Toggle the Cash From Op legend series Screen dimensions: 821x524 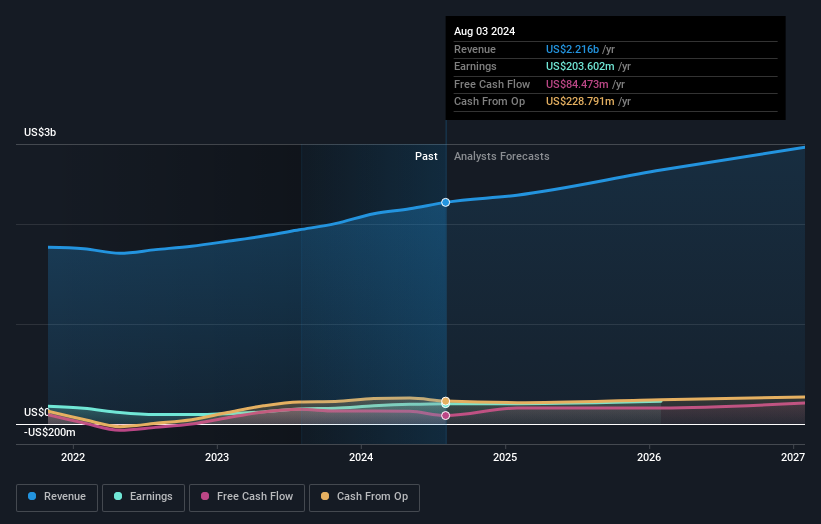coord(364,497)
